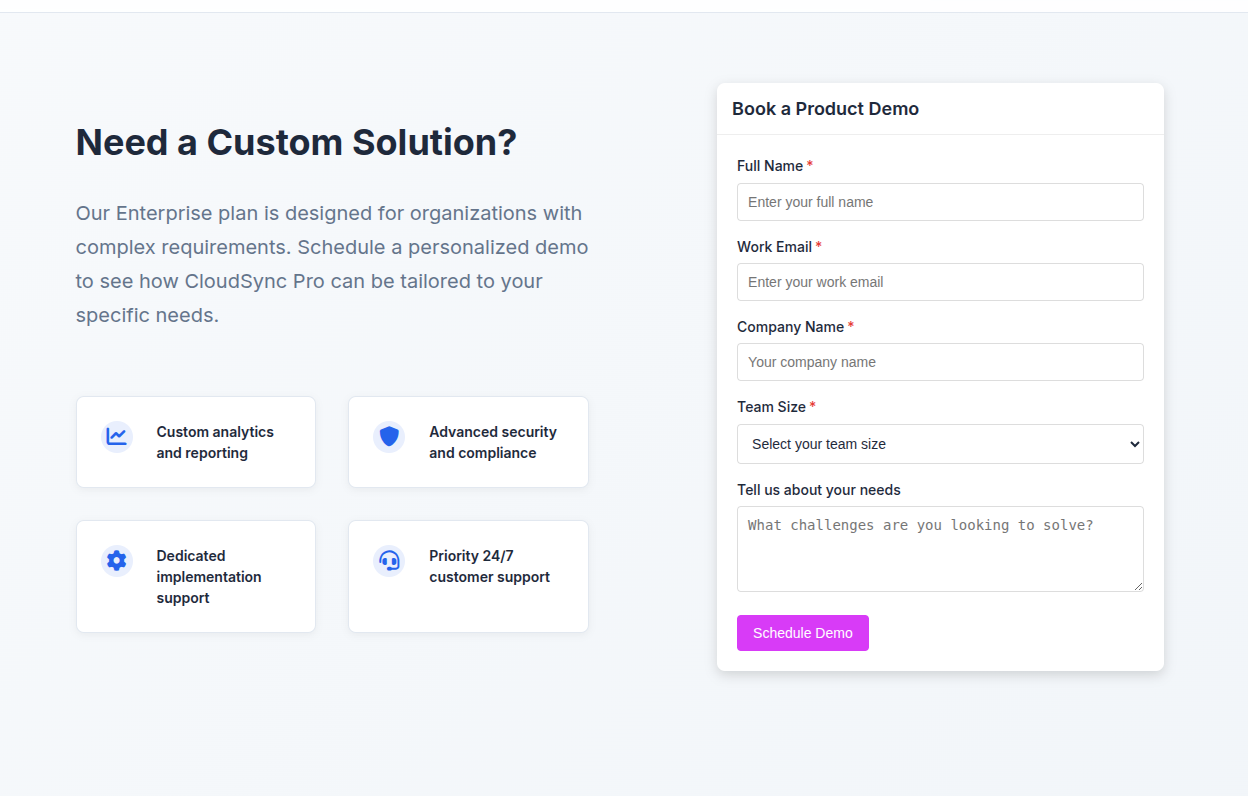This screenshot has width=1248, height=796.
Task: Click the Work Email input field
Action: click(x=940, y=282)
